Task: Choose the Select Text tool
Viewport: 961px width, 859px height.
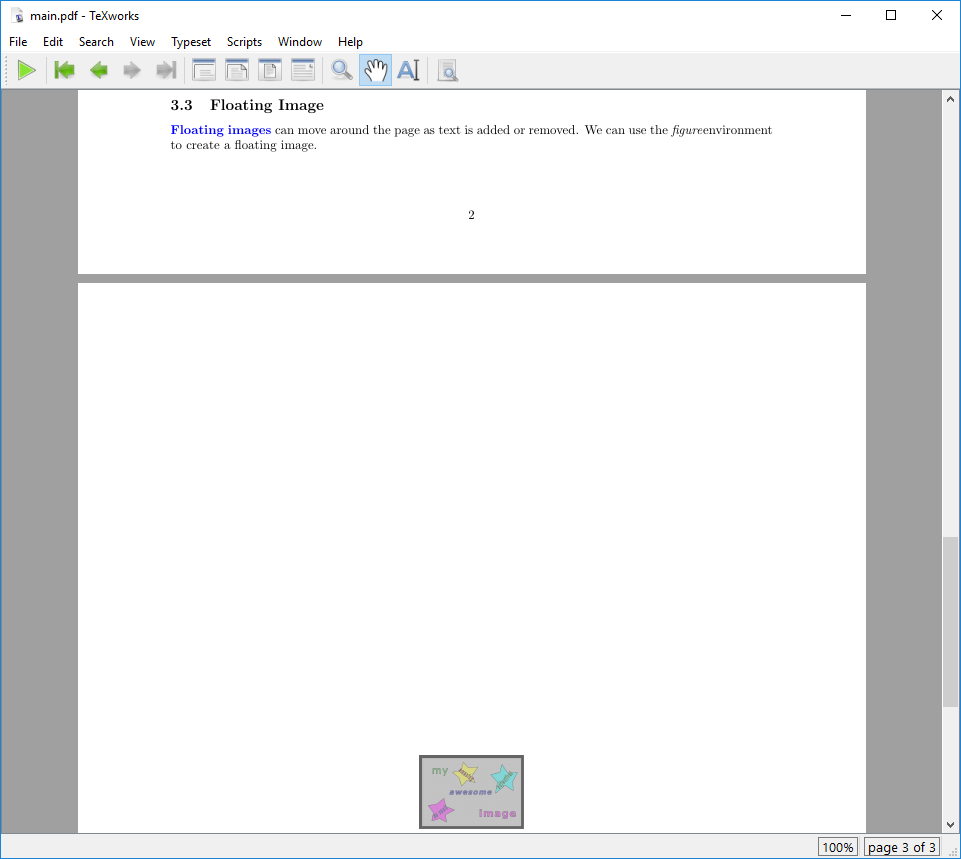Action: point(408,70)
